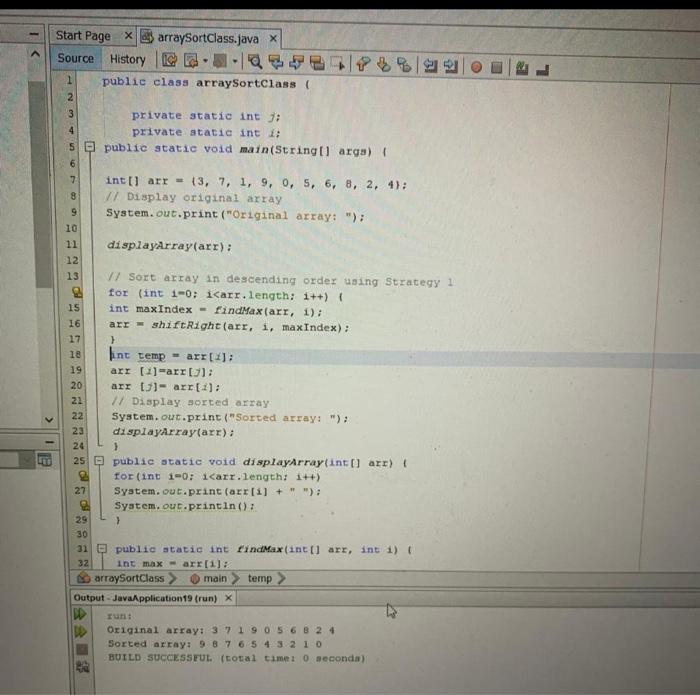Click 'private static int j;' declaration

[x=206, y=116]
